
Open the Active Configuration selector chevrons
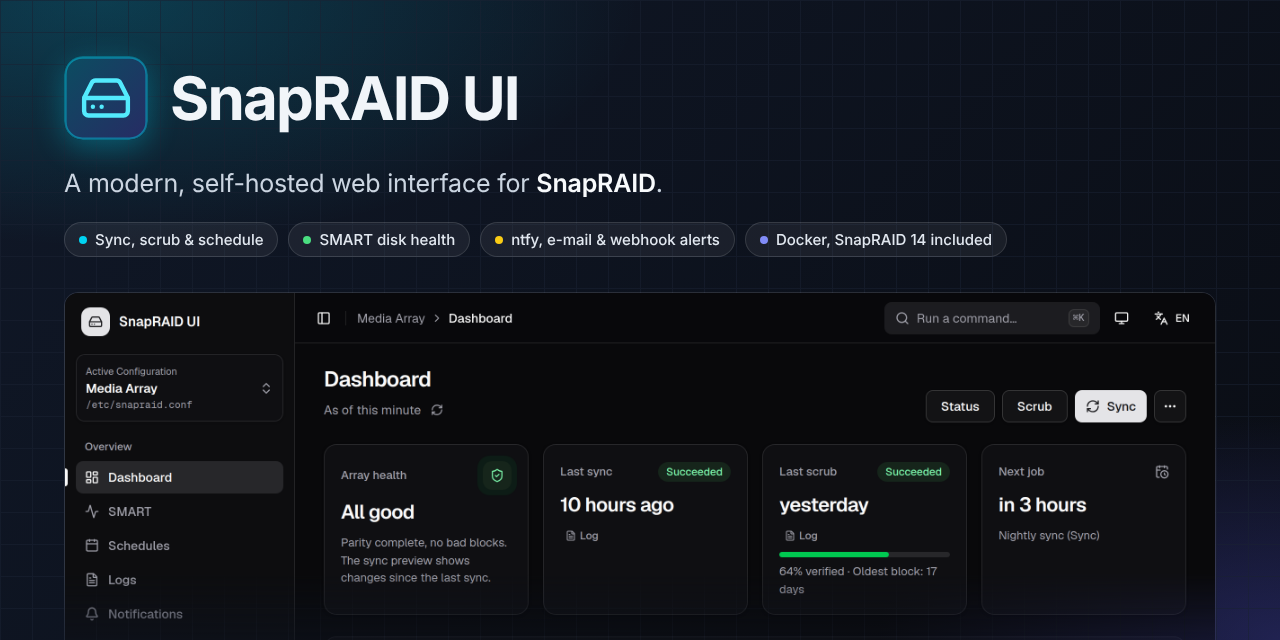(266, 388)
